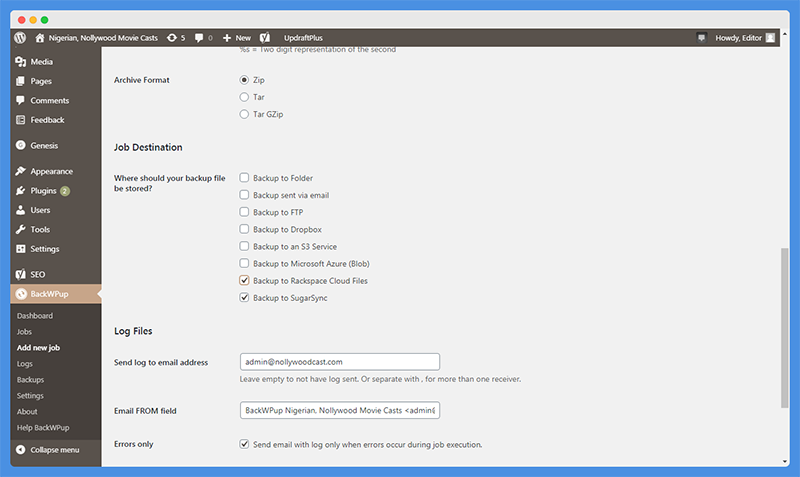Open the UpdraftPlus admin bar menu
The image size is (800, 477).
pos(303,38)
